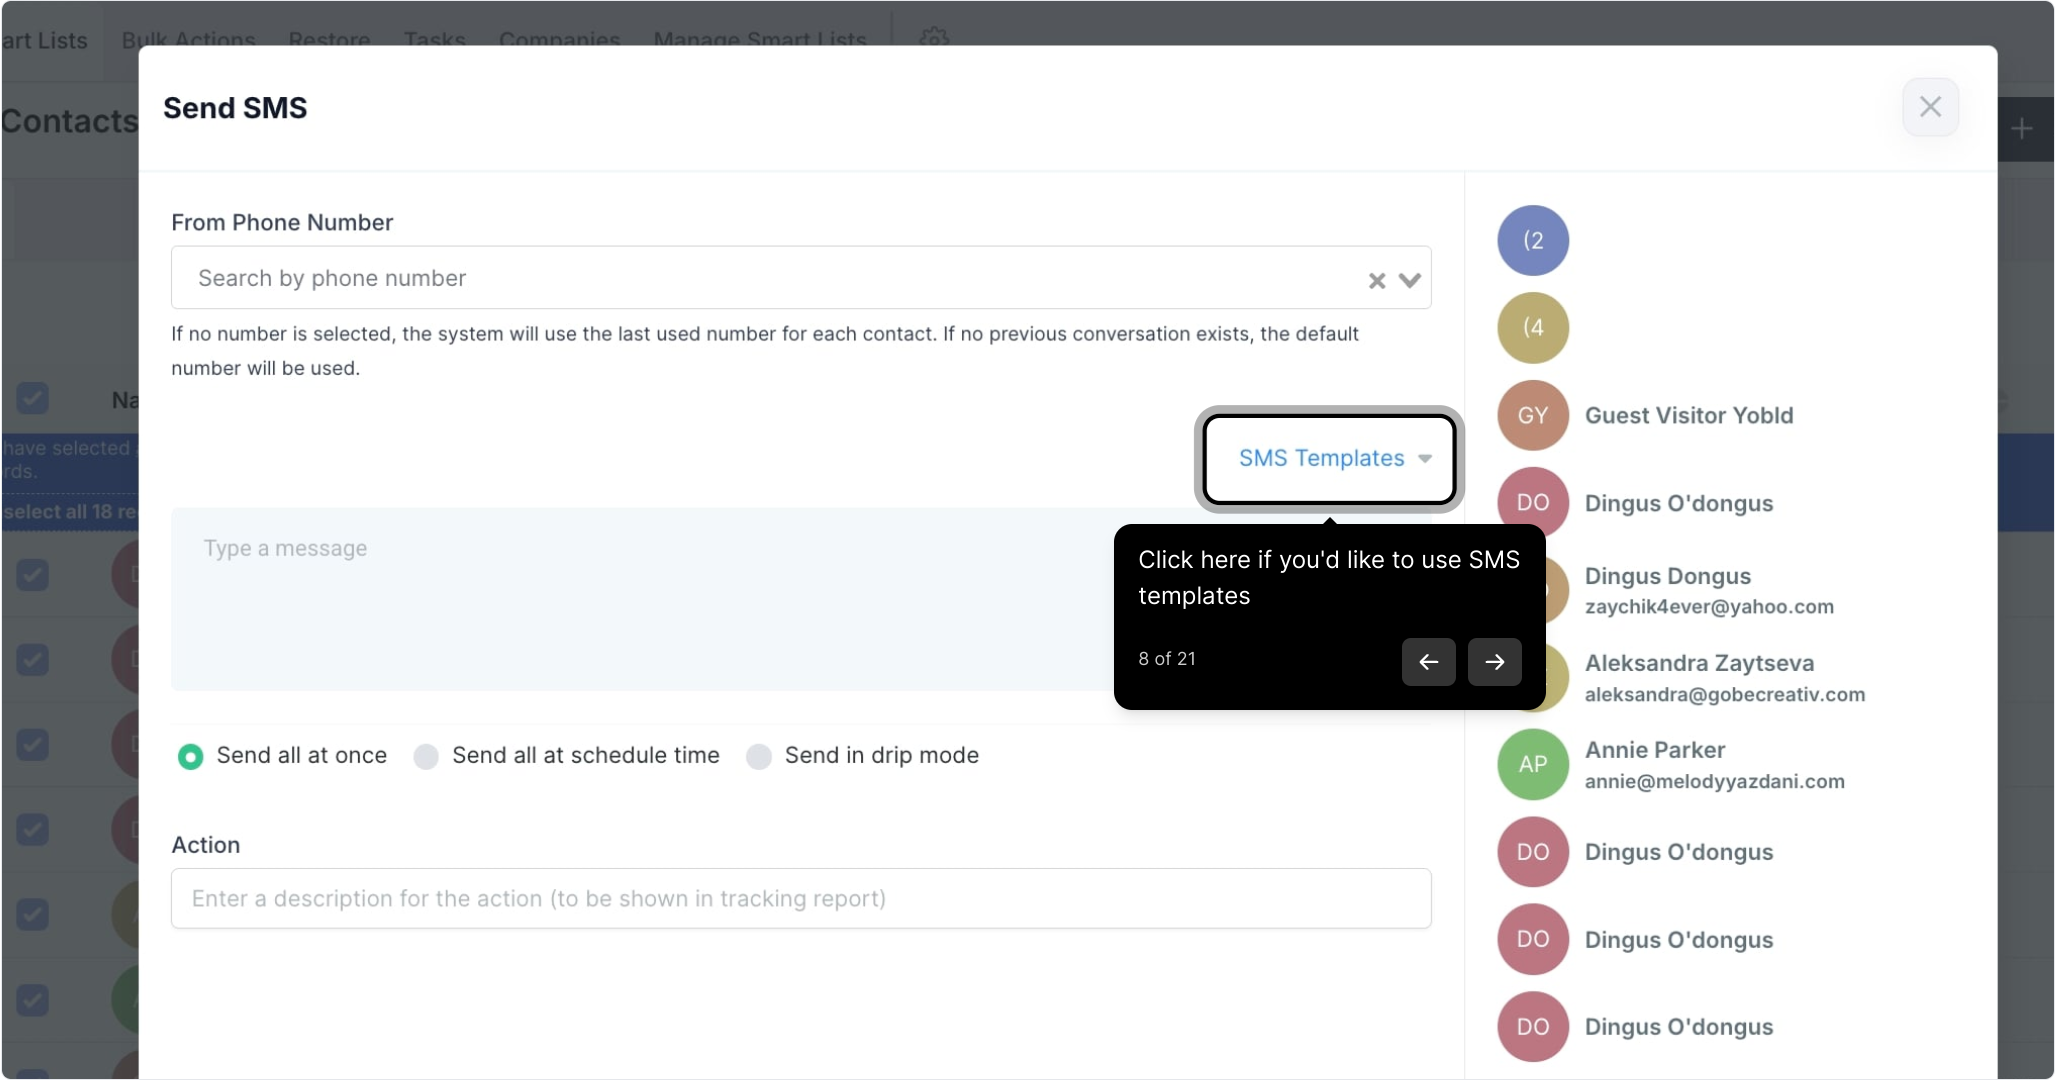
Task: Click the olive (4 contact avatar
Action: pyautogui.click(x=1532, y=328)
